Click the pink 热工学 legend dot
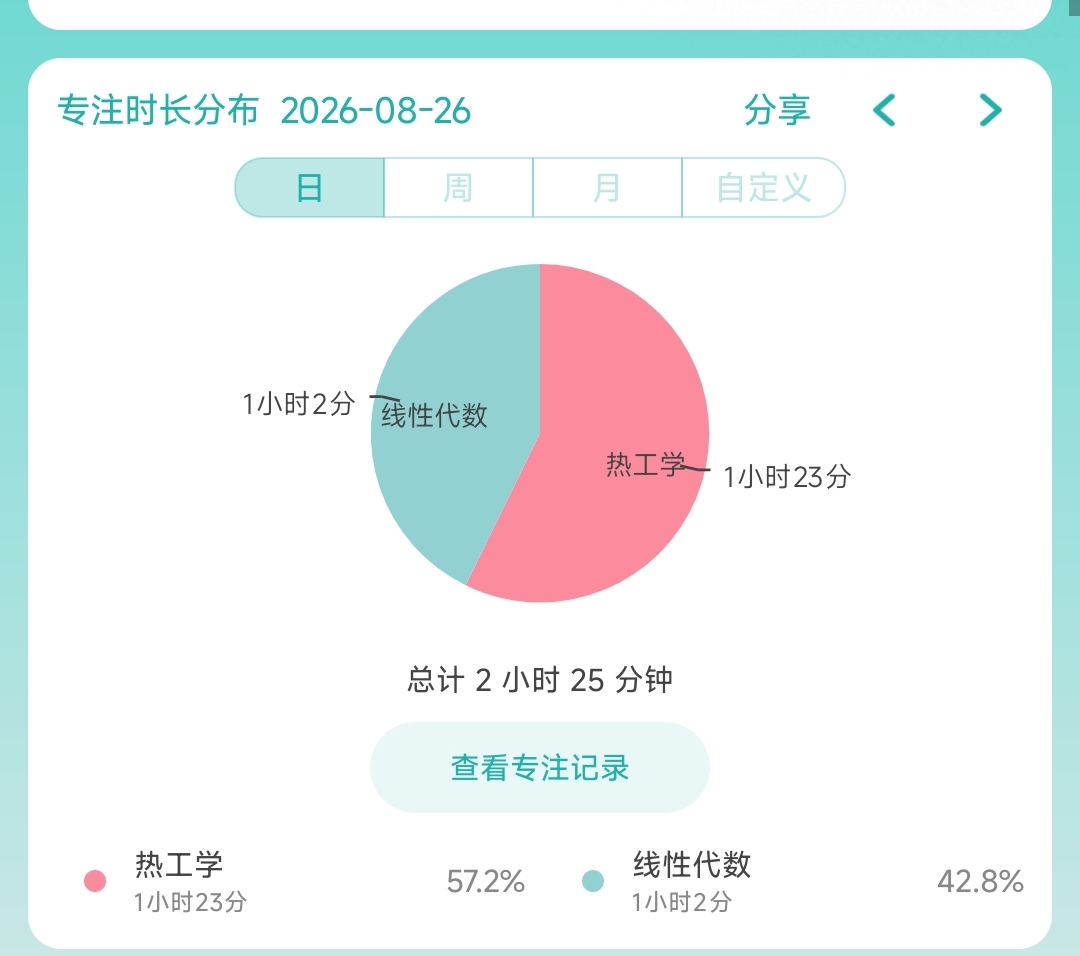 pyautogui.click(x=95, y=881)
